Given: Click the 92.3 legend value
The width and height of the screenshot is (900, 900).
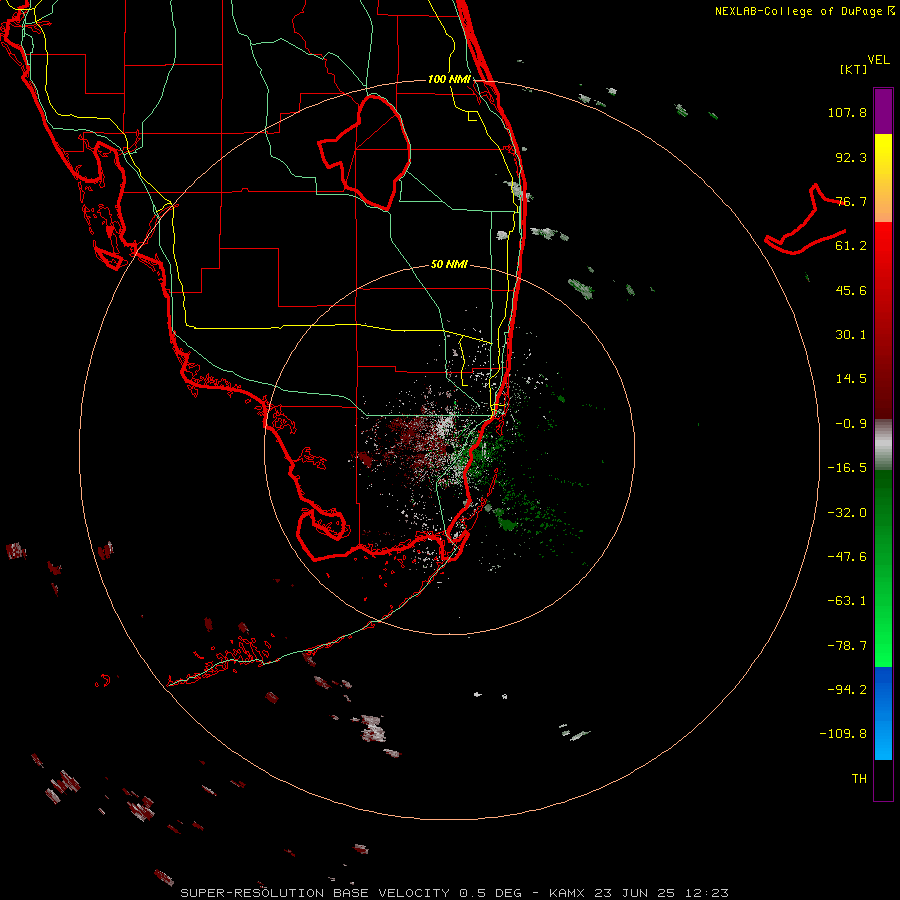Looking at the screenshot, I should pyautogui.click(x=851, y=157).
